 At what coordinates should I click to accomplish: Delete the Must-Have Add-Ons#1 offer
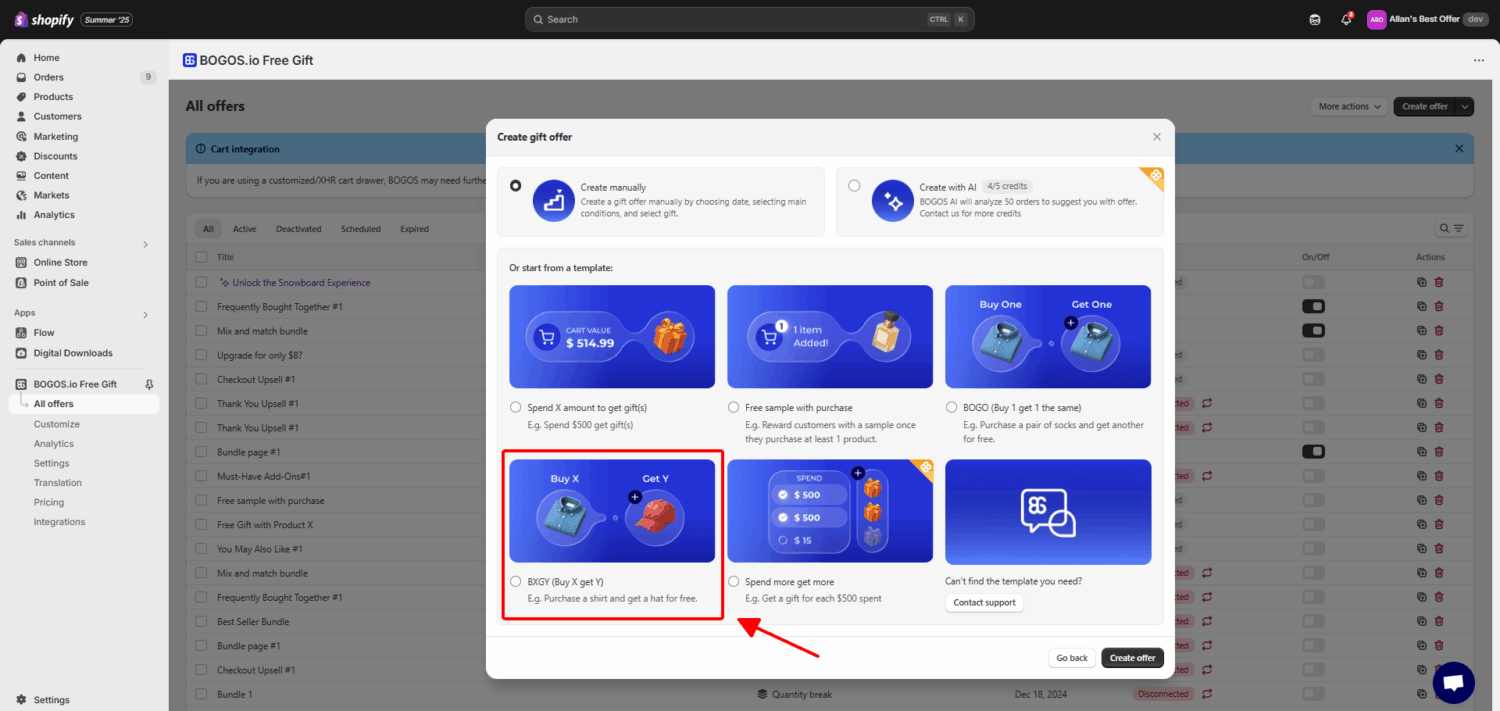[1439, 476]
